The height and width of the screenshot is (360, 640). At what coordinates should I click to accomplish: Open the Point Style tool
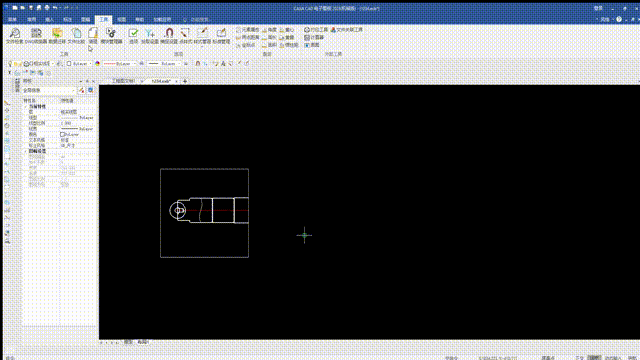[x=185, y=36]
